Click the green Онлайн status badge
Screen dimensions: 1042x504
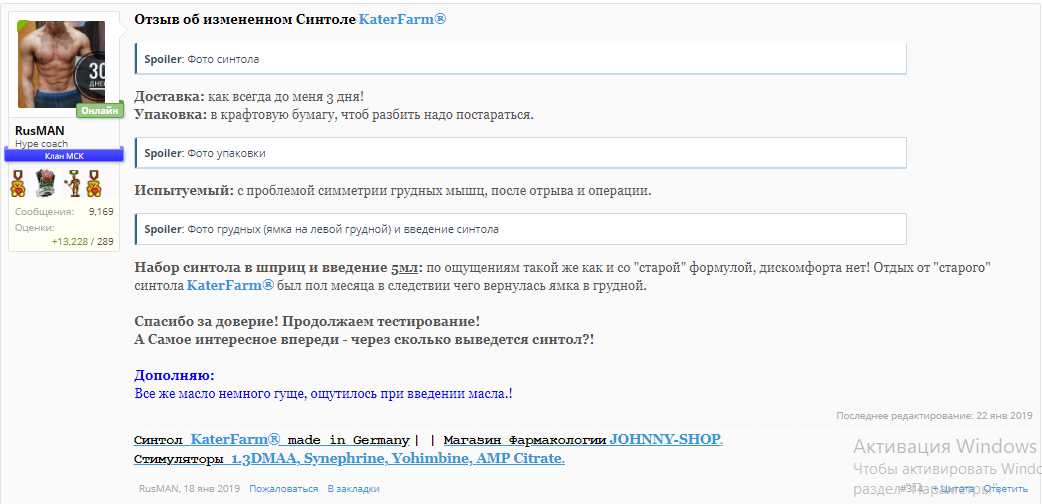[x=97, y=111]
